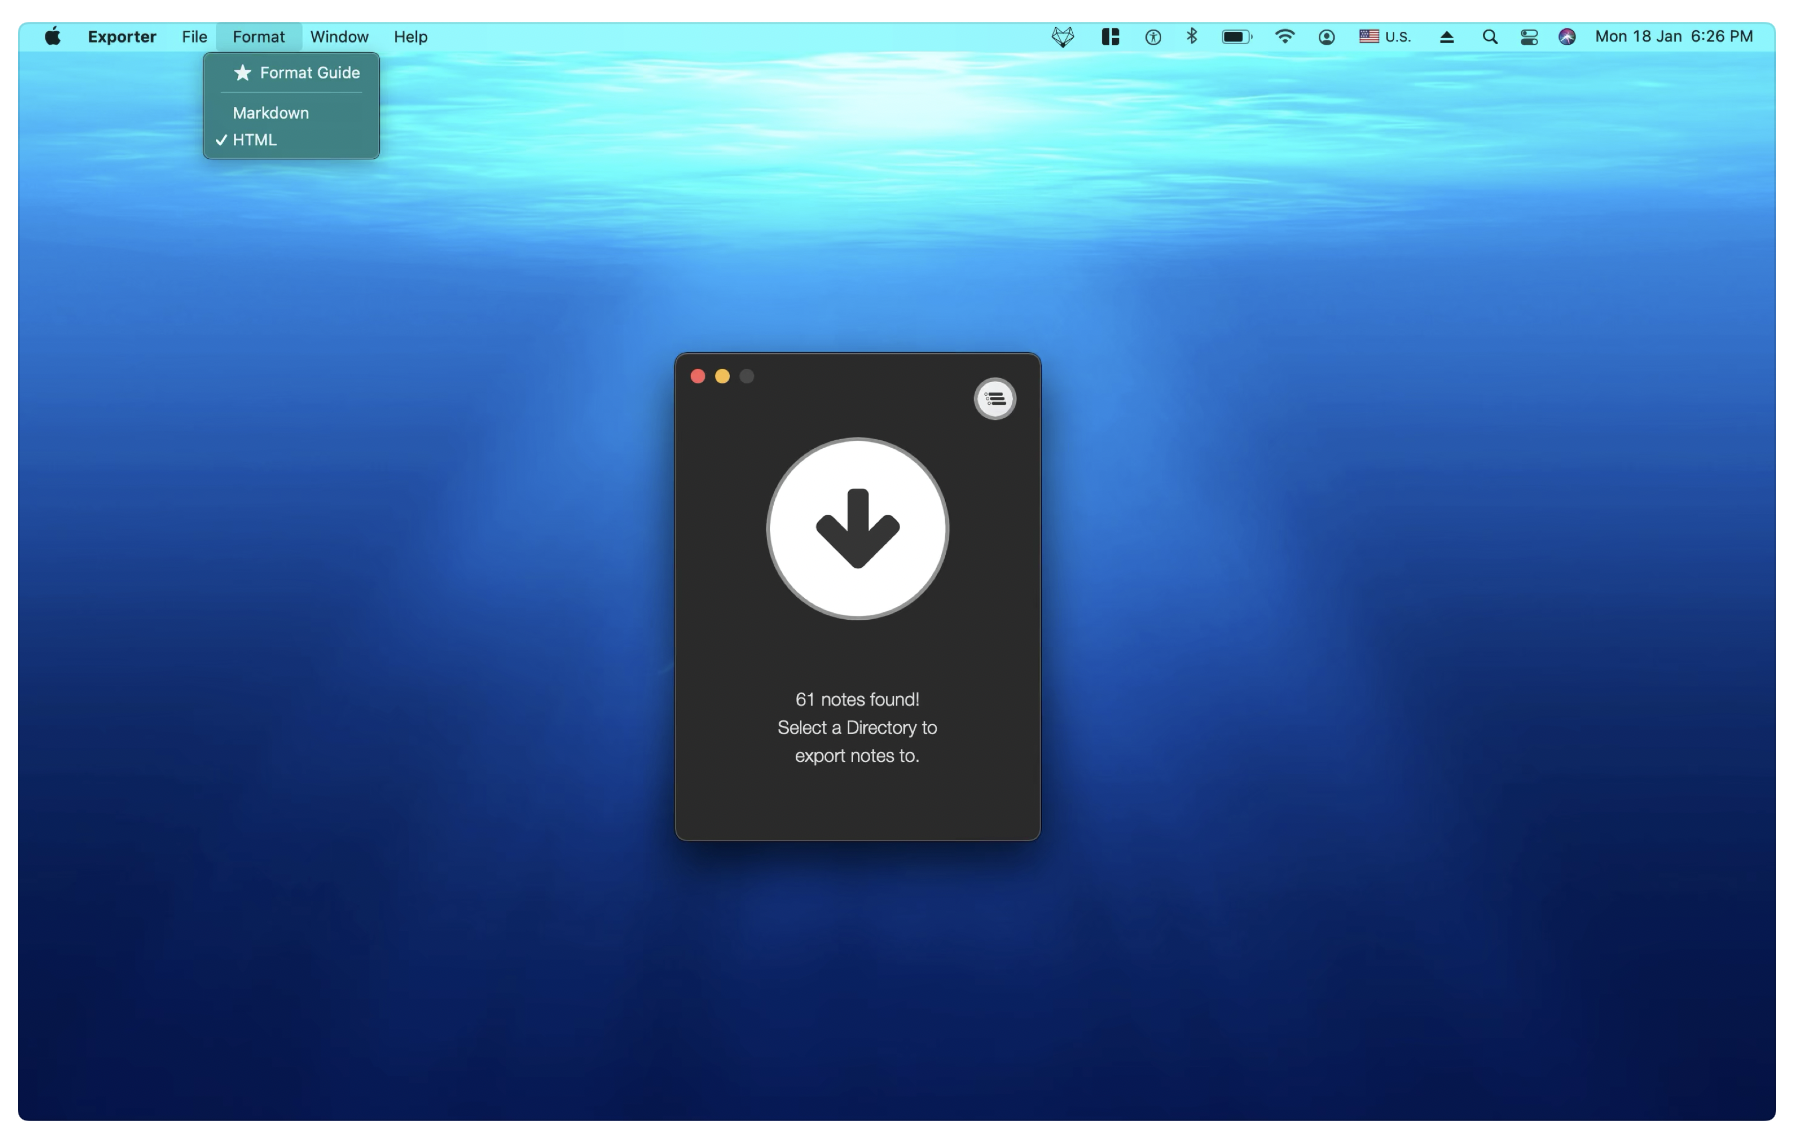This screenshot has height=1144, width=1798.
Task: Close the open Format menu
Action: click(259, 37)
